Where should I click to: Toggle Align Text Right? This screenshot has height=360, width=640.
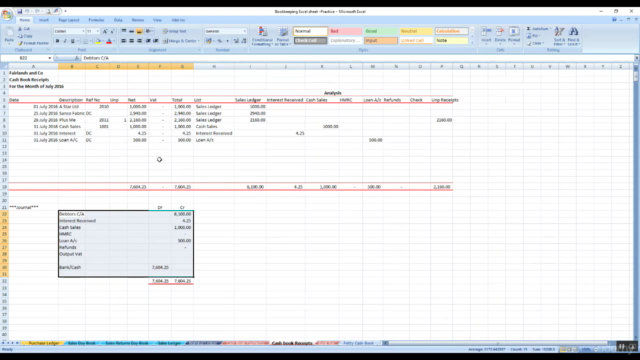139,41
